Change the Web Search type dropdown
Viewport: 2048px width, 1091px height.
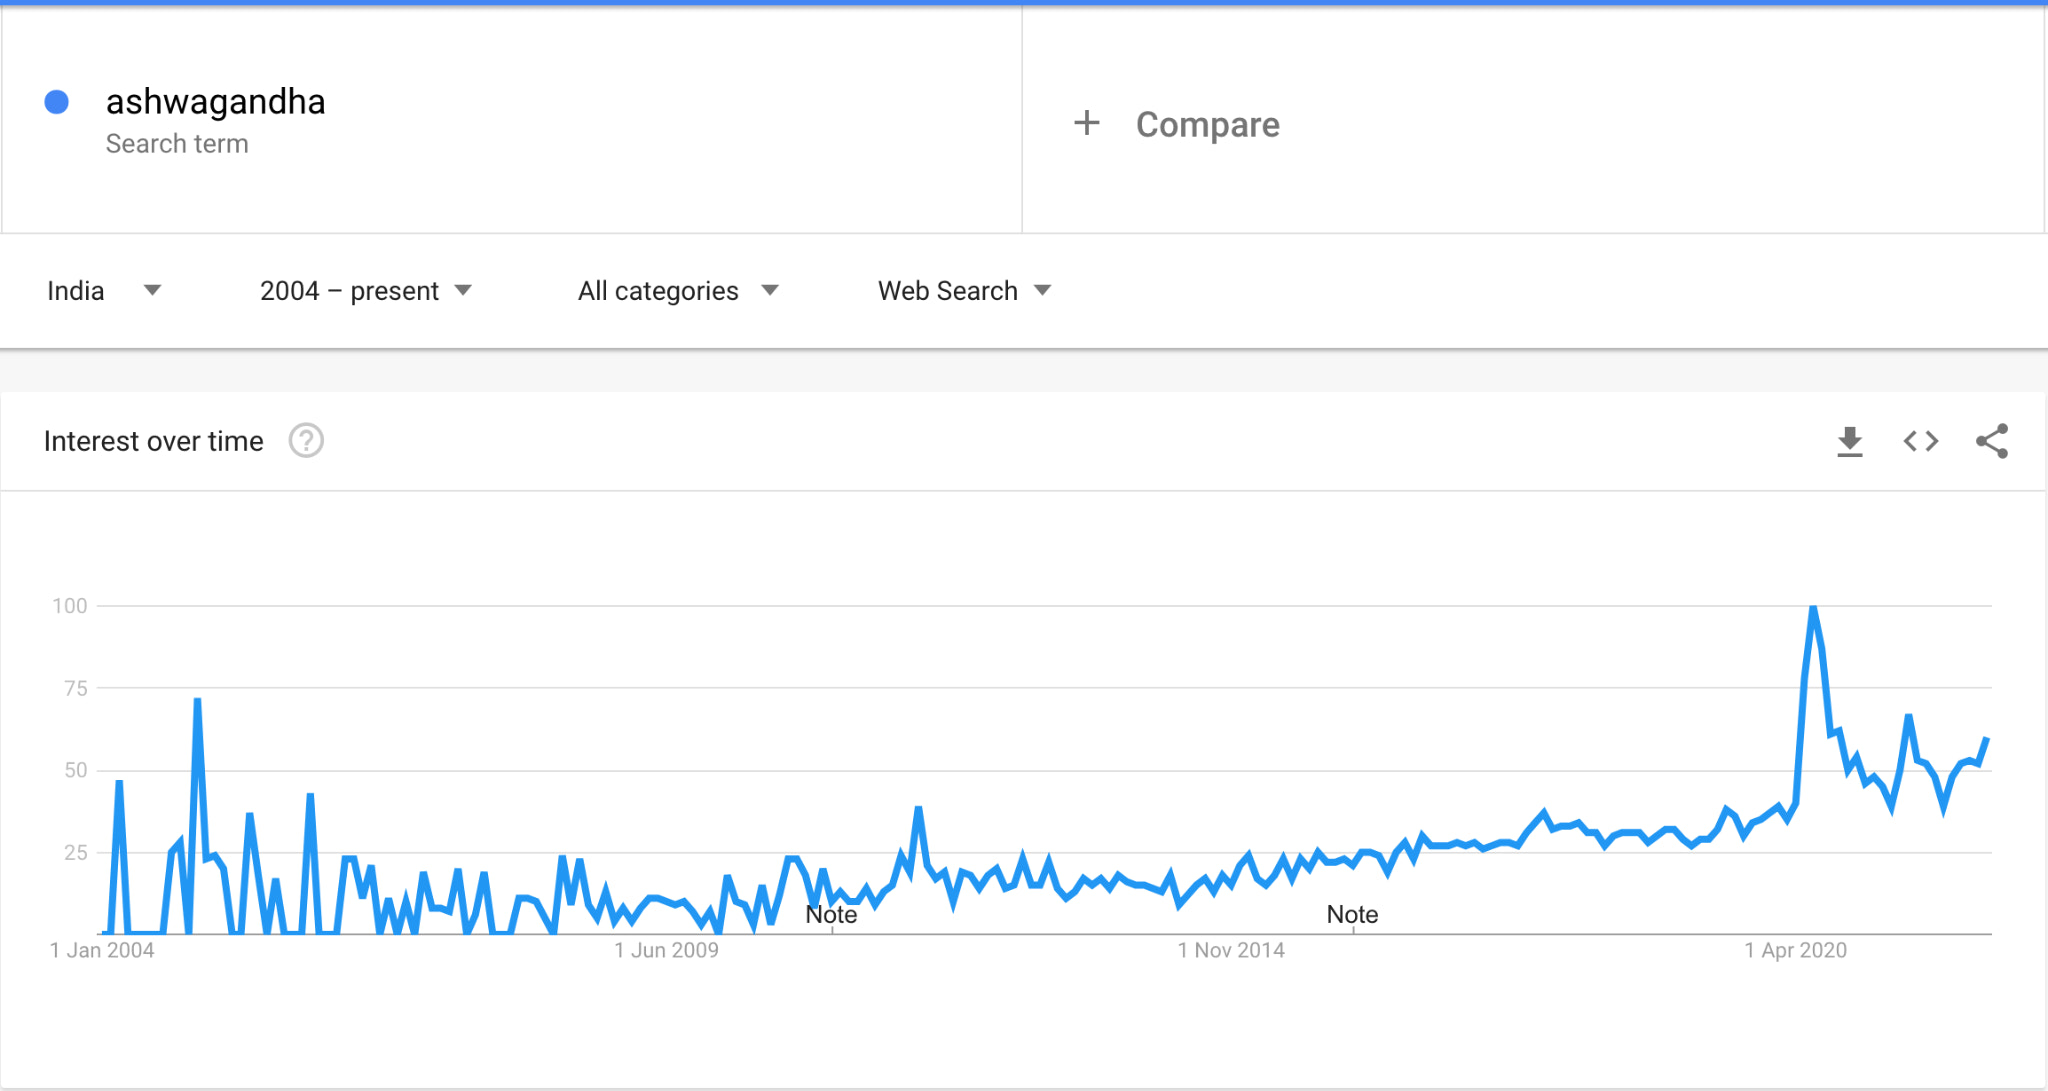(964, 291)
